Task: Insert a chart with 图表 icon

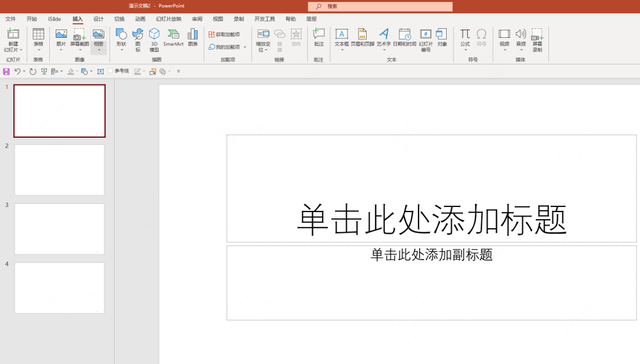Action: 193,34
